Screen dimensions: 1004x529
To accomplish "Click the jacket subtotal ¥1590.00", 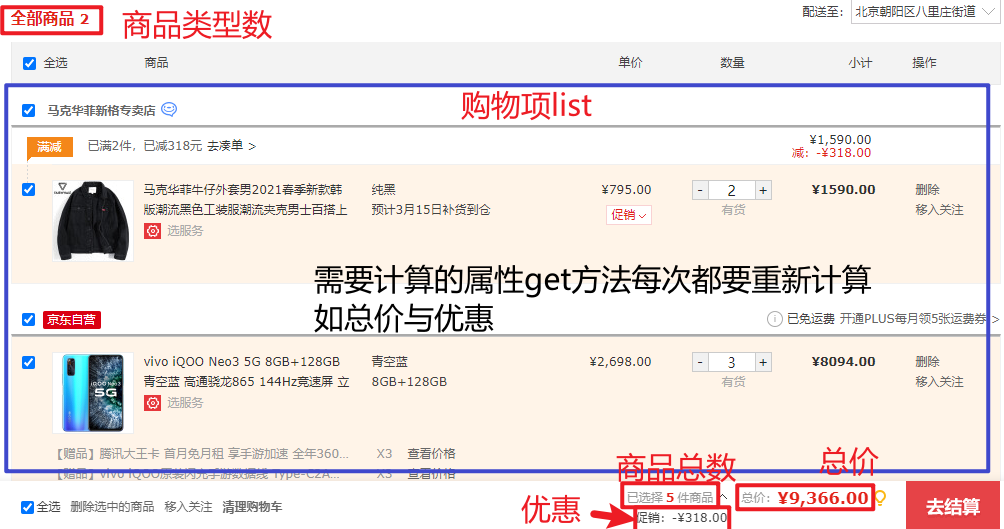I will coord(843,190).
